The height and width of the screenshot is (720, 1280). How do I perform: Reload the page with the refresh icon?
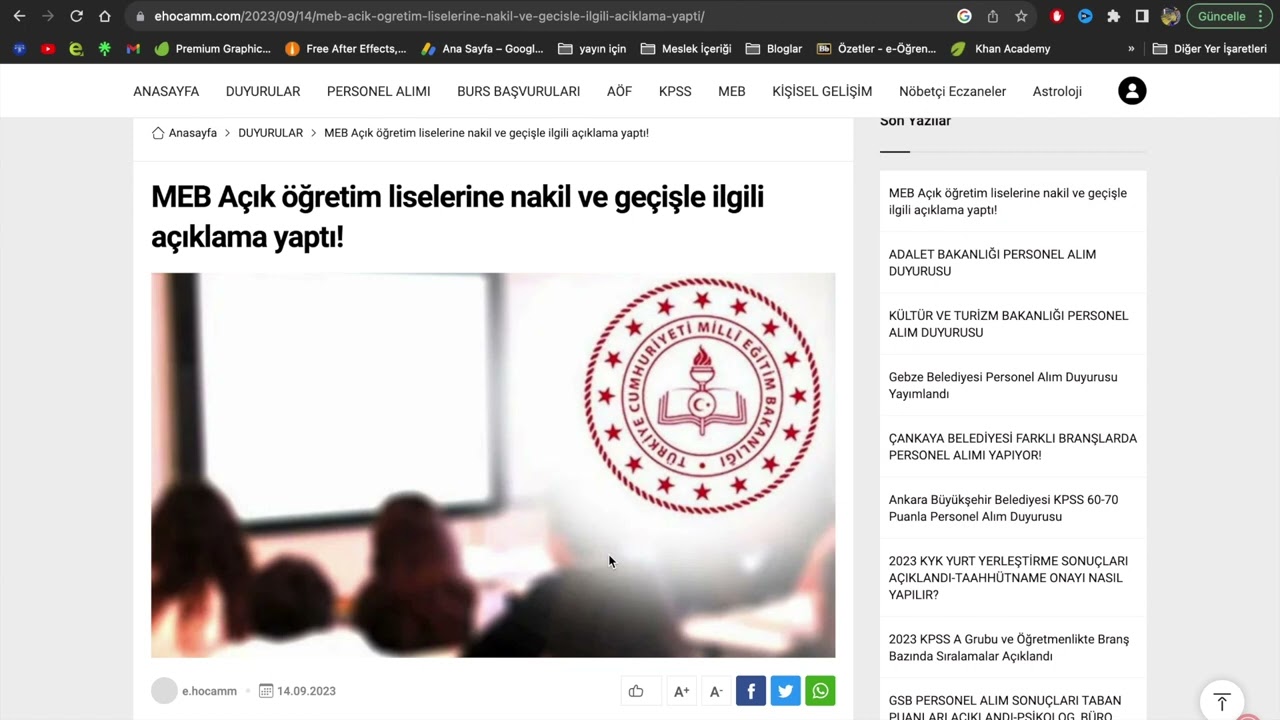pos(76,16)
